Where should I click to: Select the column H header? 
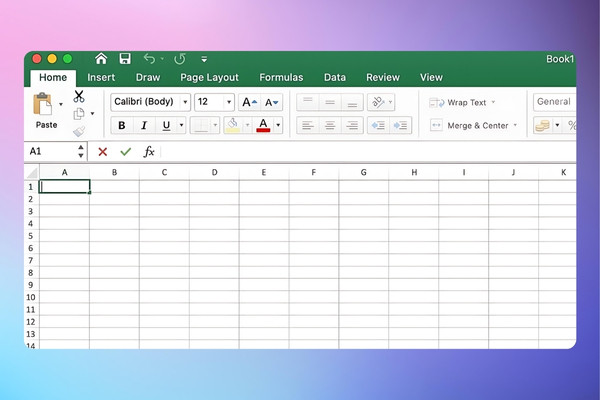click(x=414, y=172)
